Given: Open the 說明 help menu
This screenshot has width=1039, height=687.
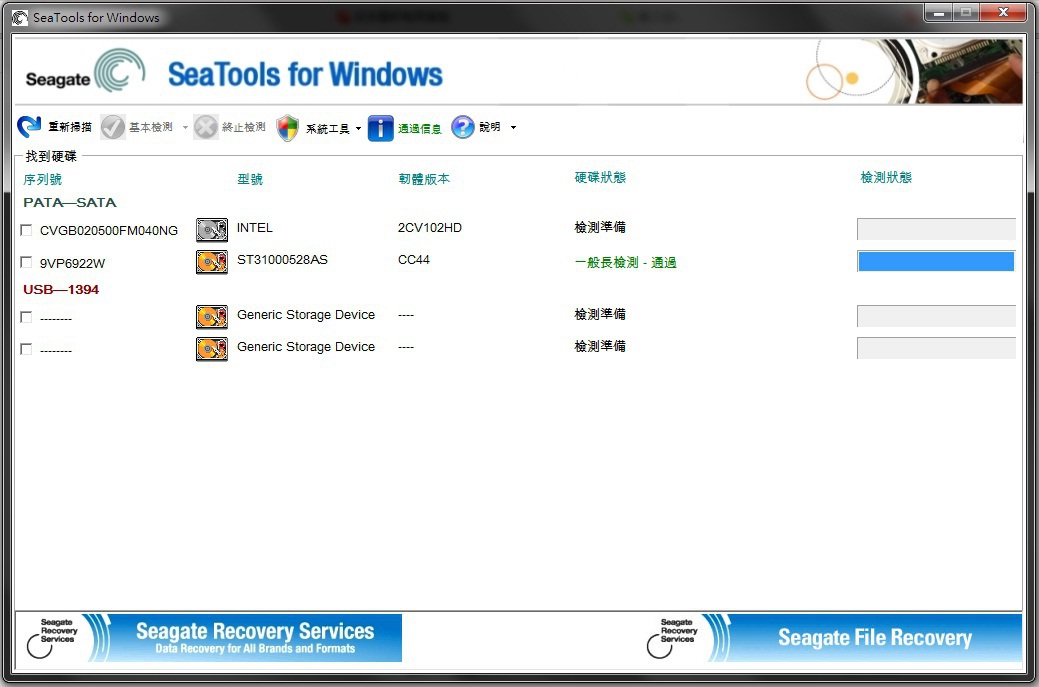Looking at the screenshot, I should (x=490, y=127).
